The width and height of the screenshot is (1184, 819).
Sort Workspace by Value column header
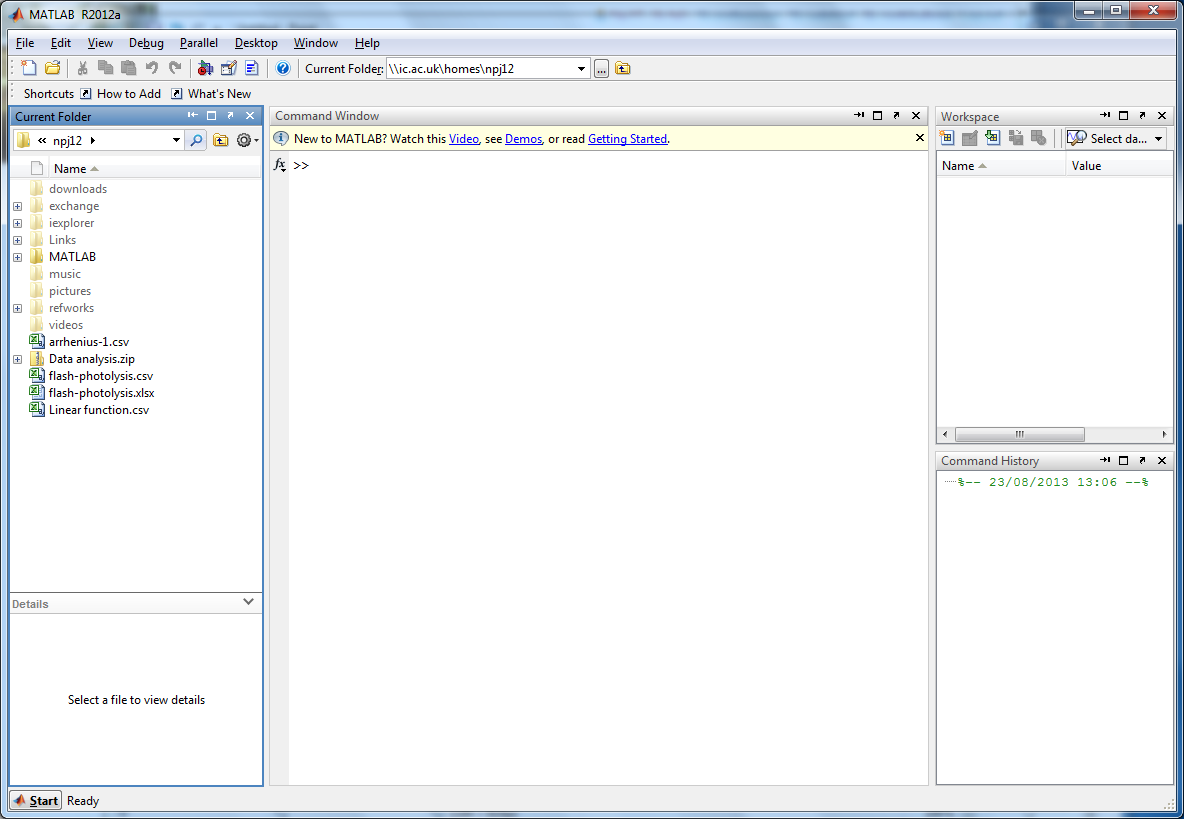1119,166
